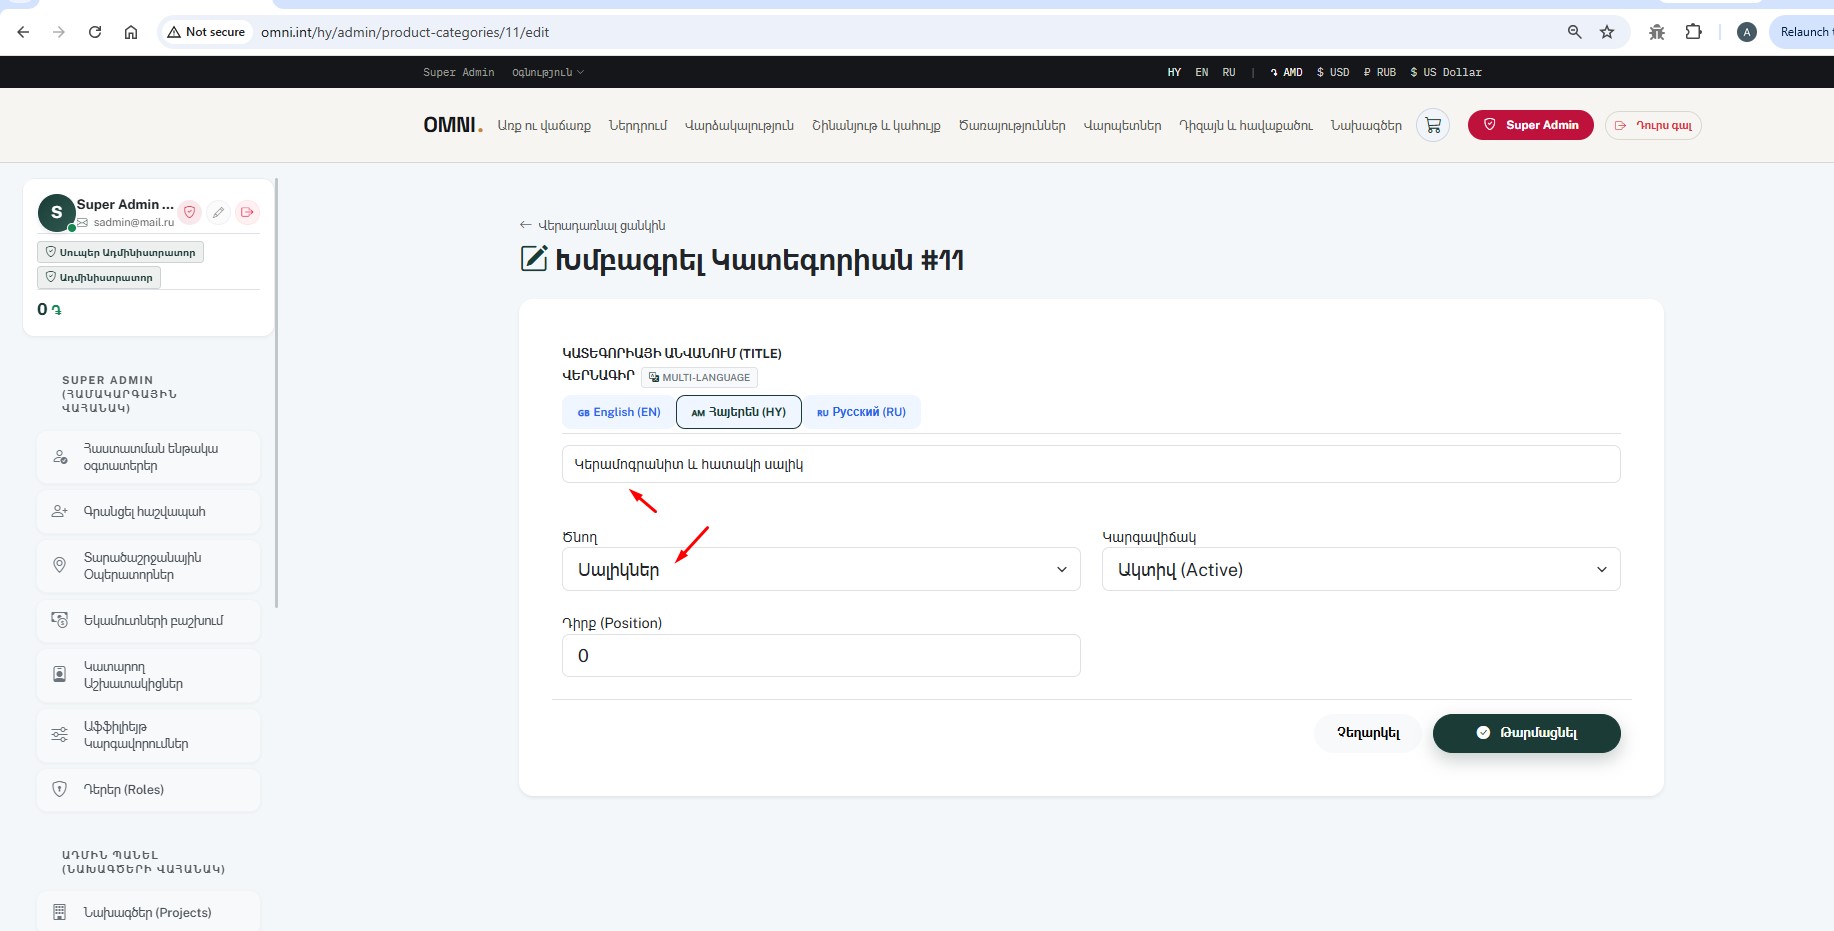Screen dimensions: 1834x931
Task: Switch to Русский (RU) title tab
Action: [861, 412]
